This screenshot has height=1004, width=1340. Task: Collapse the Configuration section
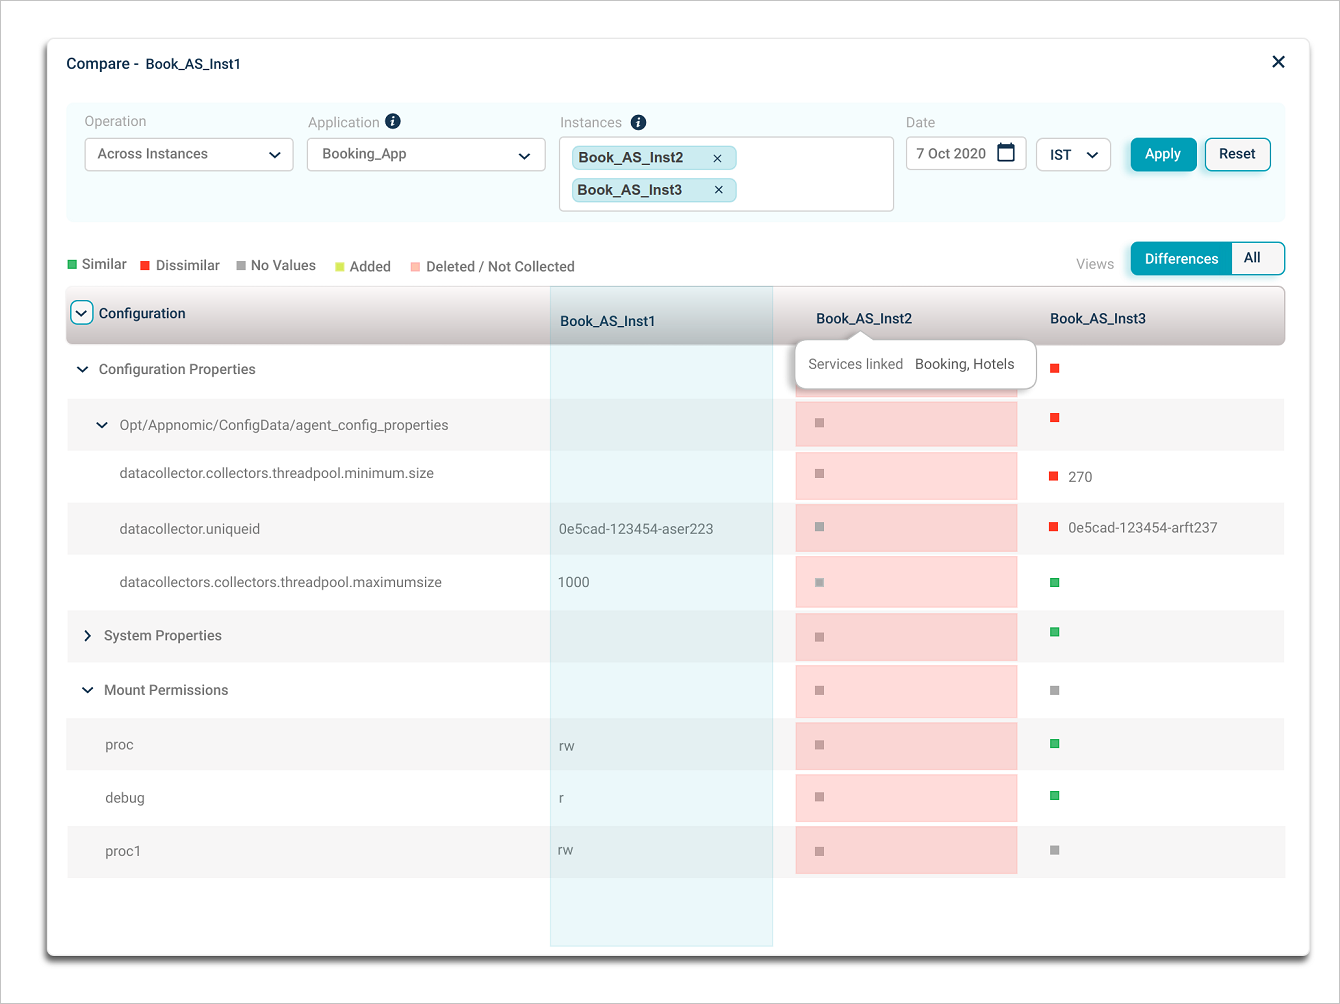(82, 313)
